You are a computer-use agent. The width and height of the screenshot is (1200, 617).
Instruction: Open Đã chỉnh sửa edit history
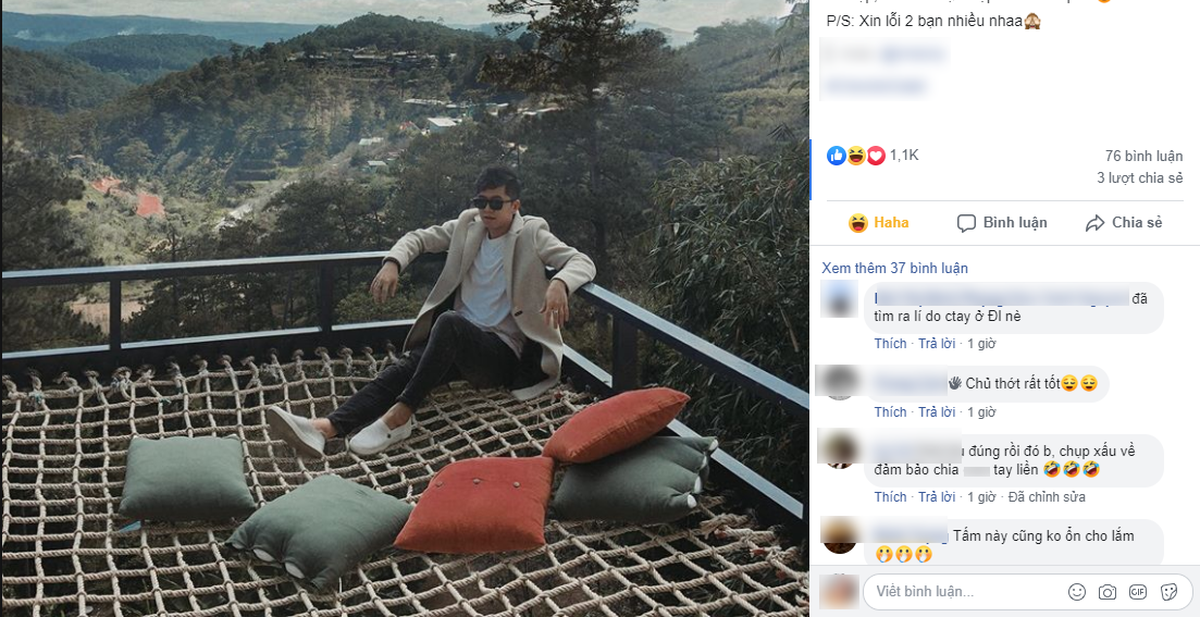(1046, 497)
